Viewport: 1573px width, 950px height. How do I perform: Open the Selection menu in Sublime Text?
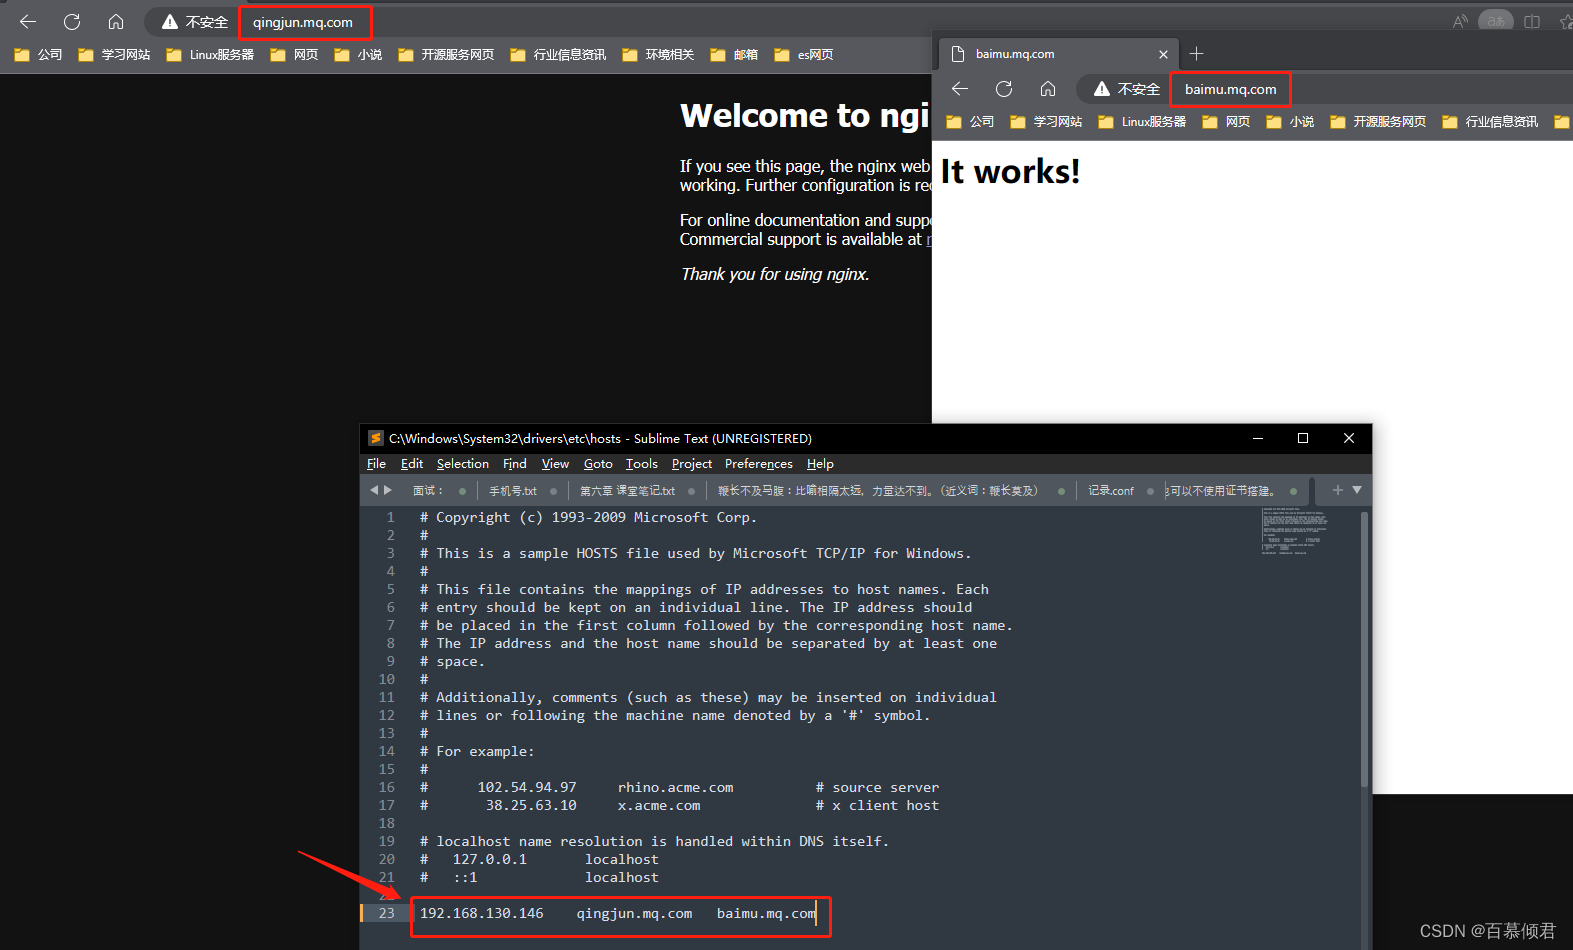click(463, 464)
